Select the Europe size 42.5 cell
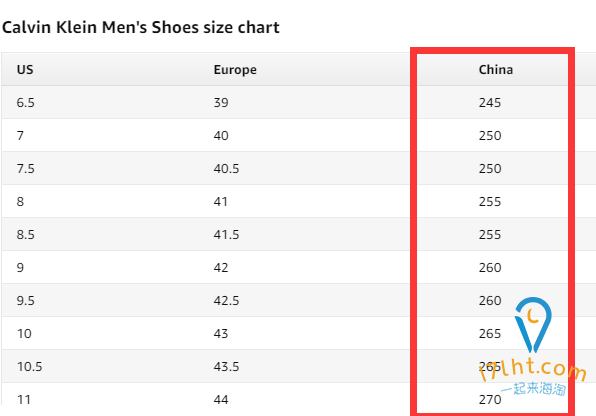 (227, 301)
